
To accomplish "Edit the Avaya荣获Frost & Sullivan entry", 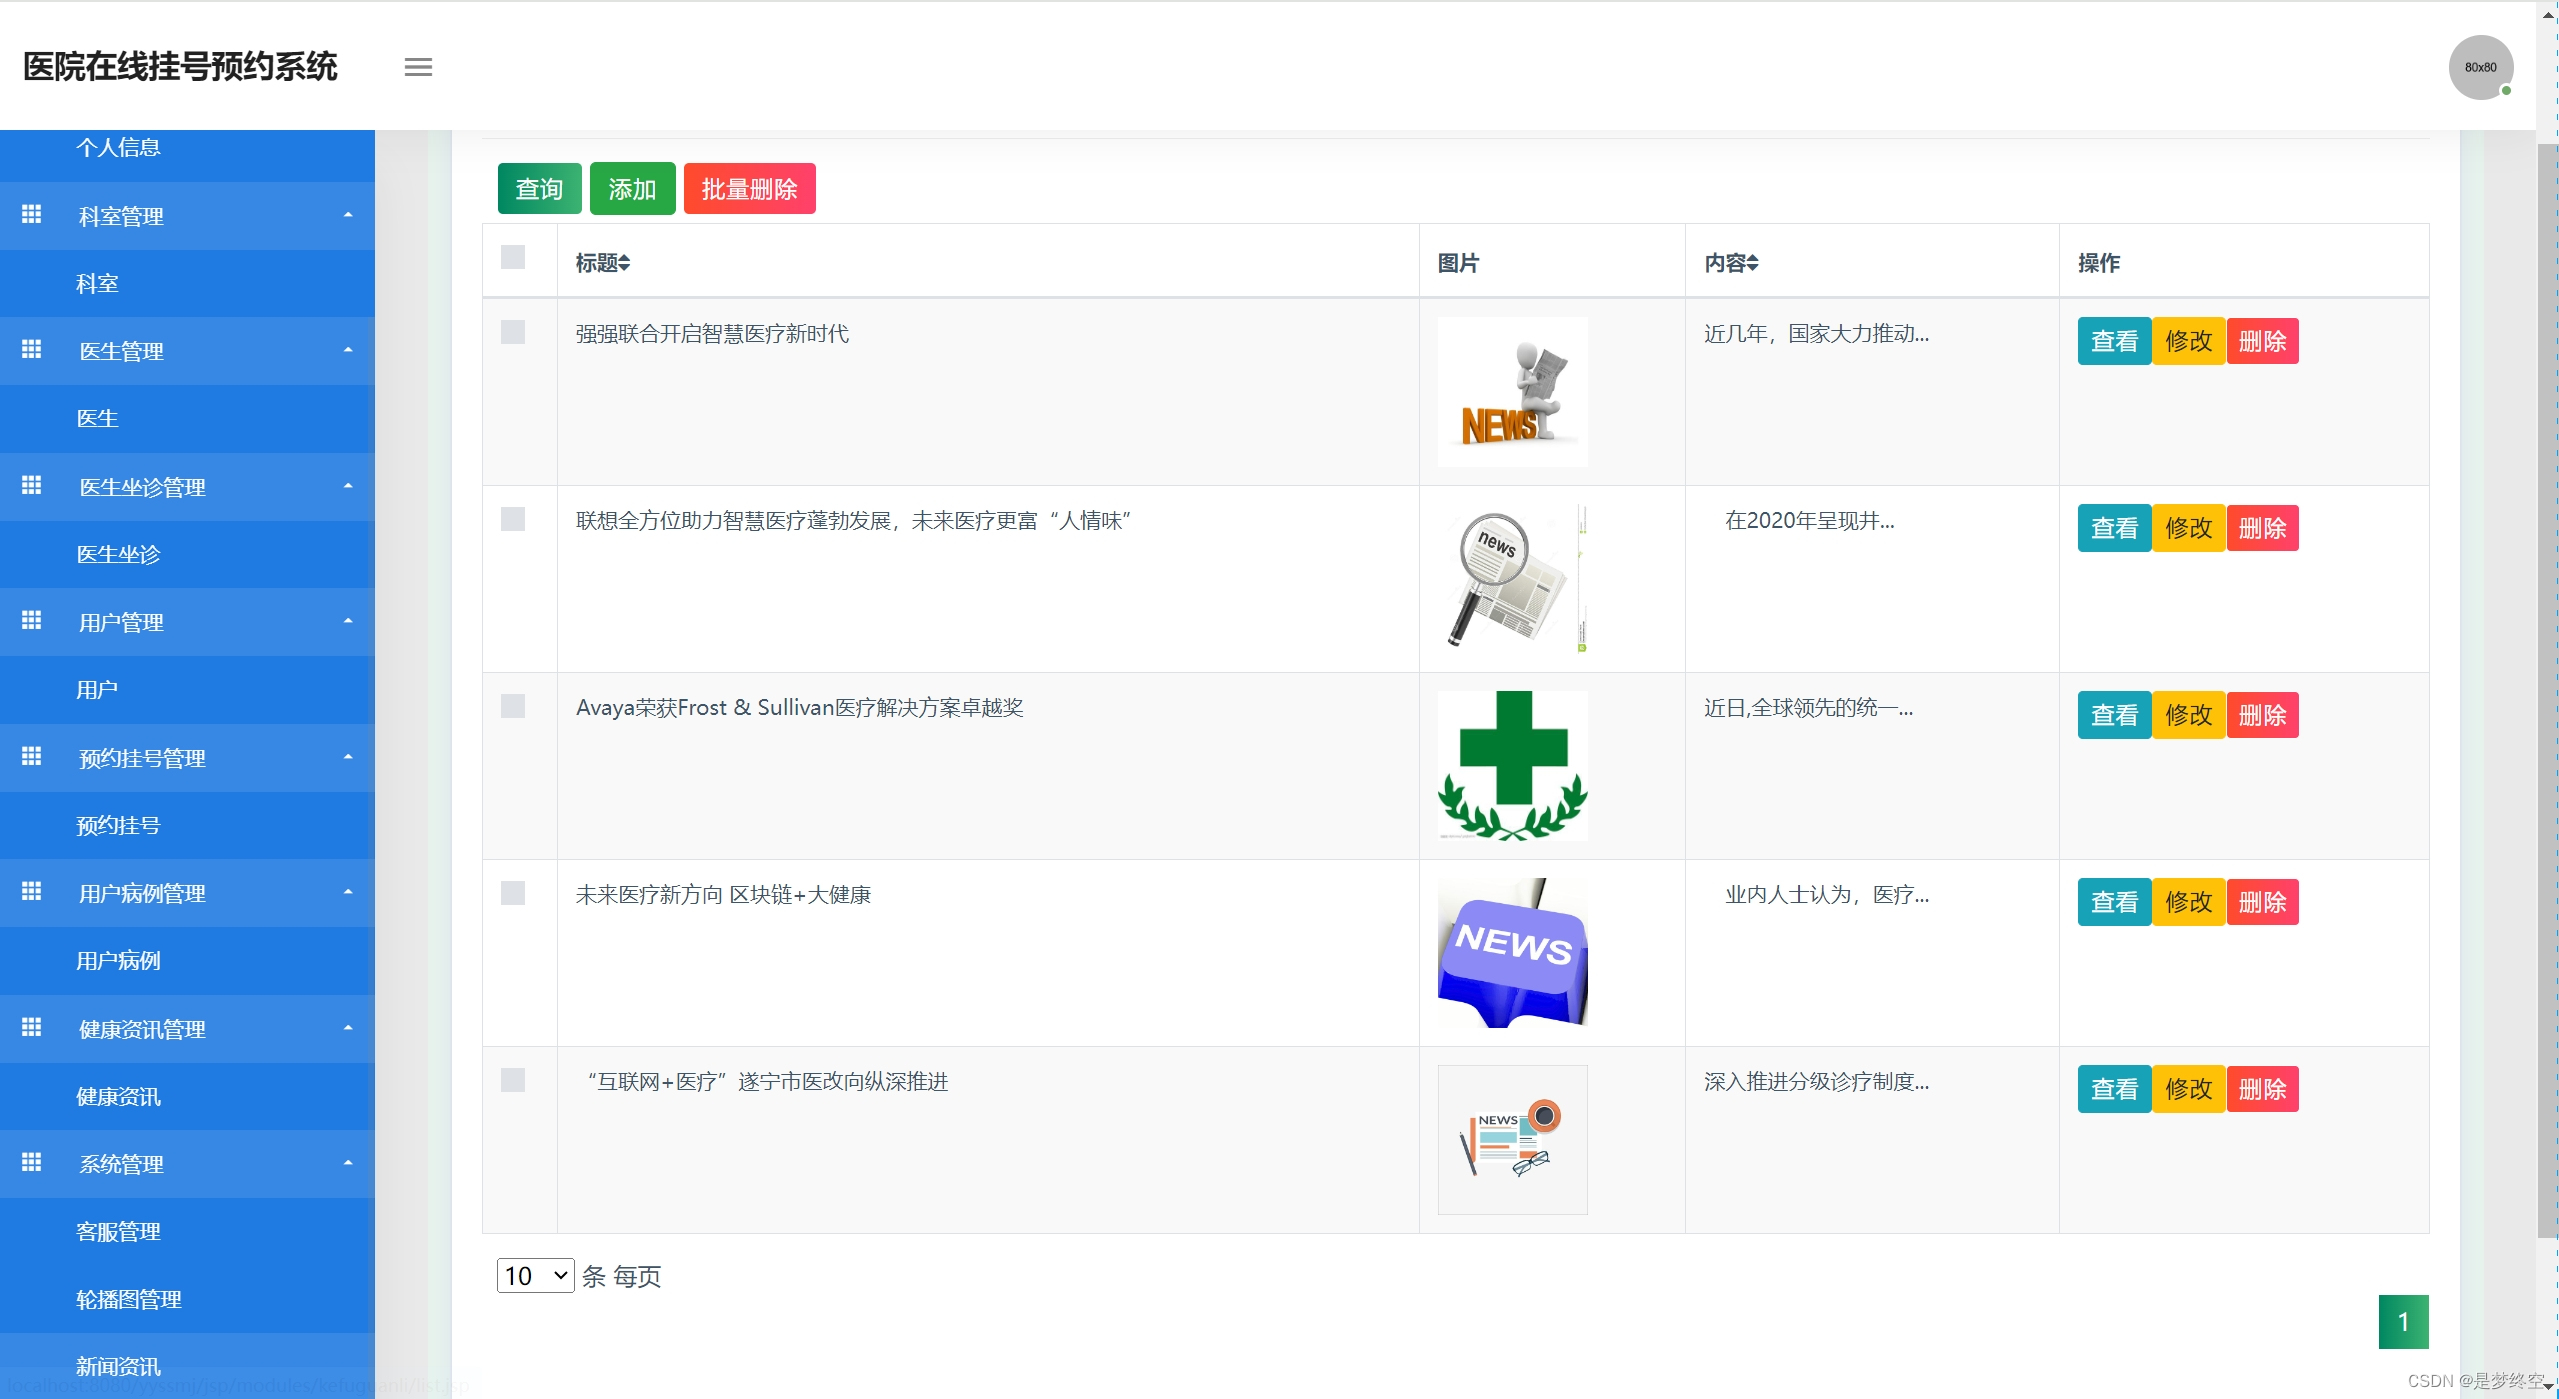I will 2189,716.
